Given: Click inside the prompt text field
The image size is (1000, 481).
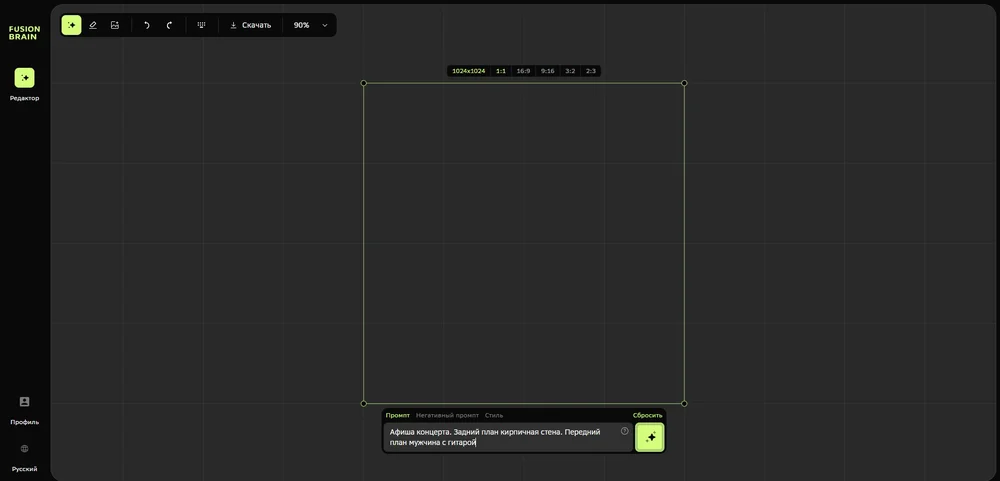Looking at the screenshot, I should coord(500,437).
